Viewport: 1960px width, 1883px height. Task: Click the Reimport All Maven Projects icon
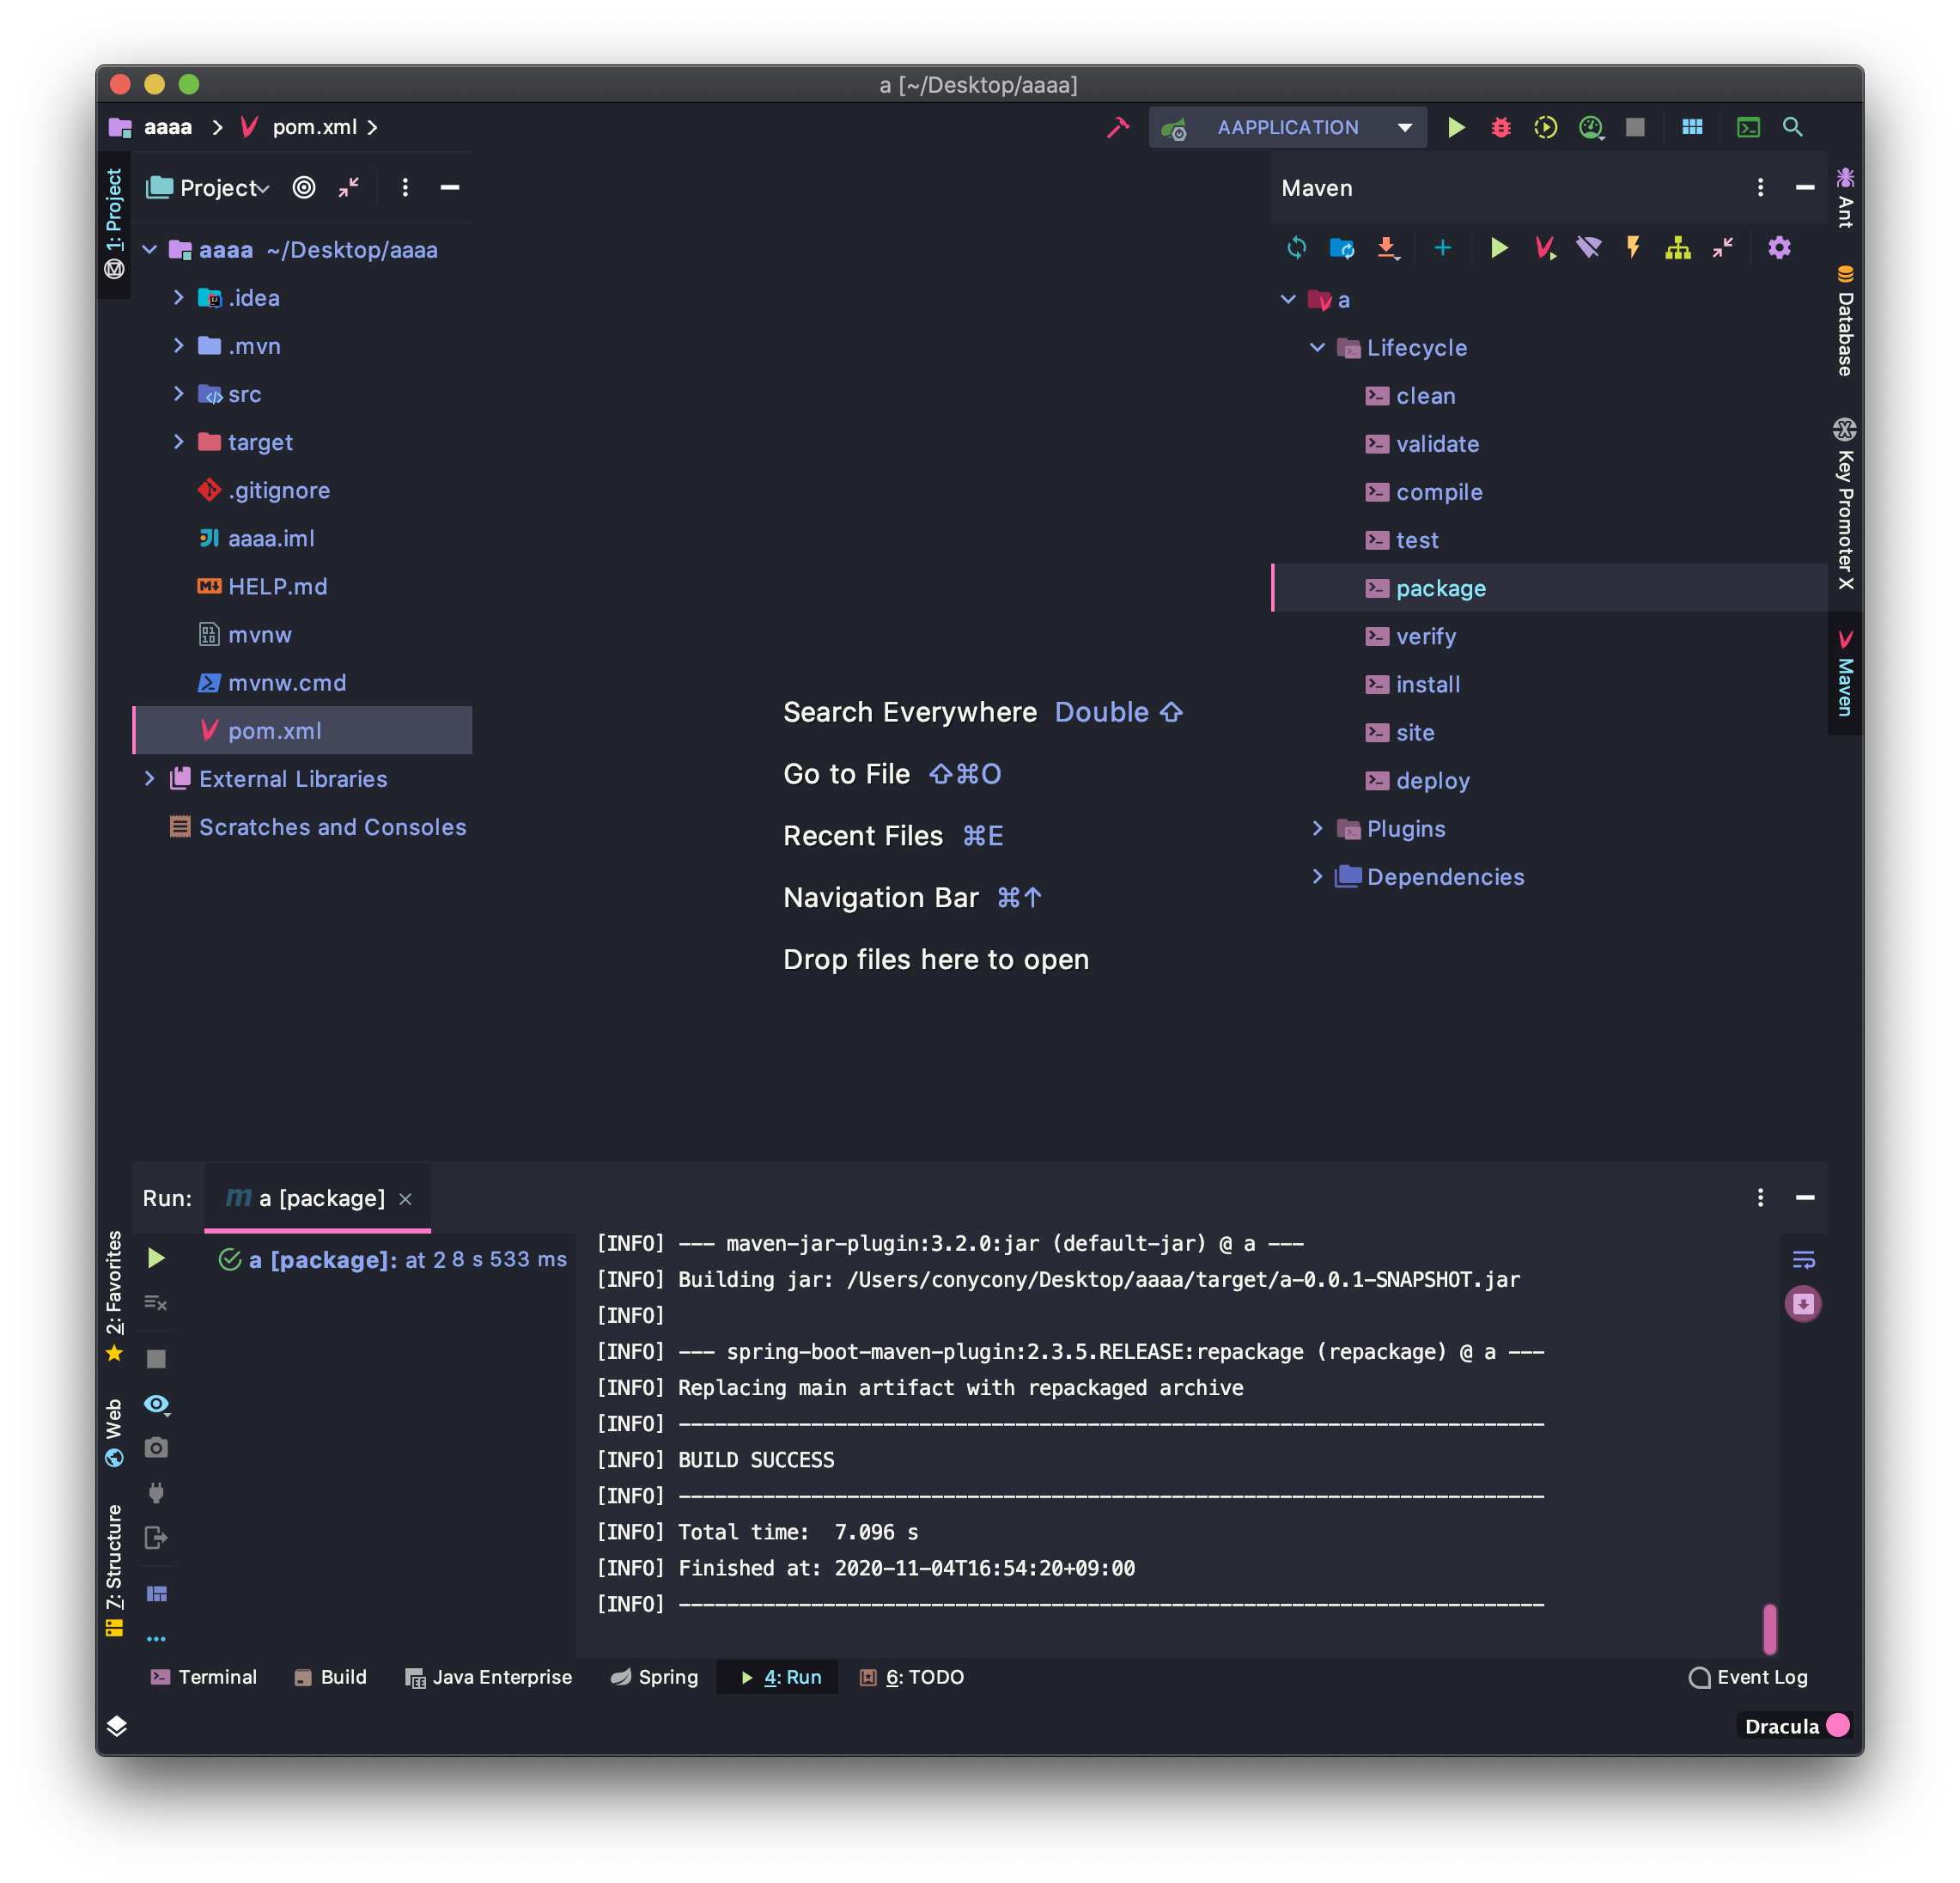tap(1296, 248)
